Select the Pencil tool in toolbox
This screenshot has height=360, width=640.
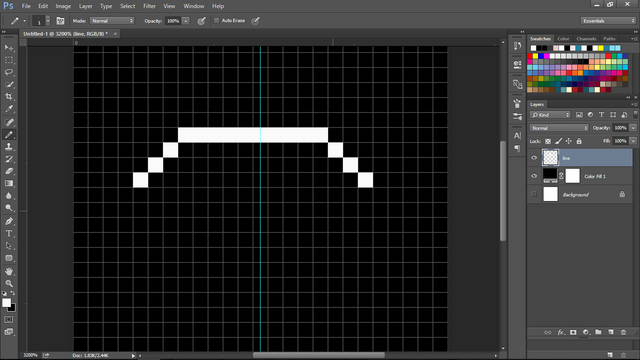point(9,134)
